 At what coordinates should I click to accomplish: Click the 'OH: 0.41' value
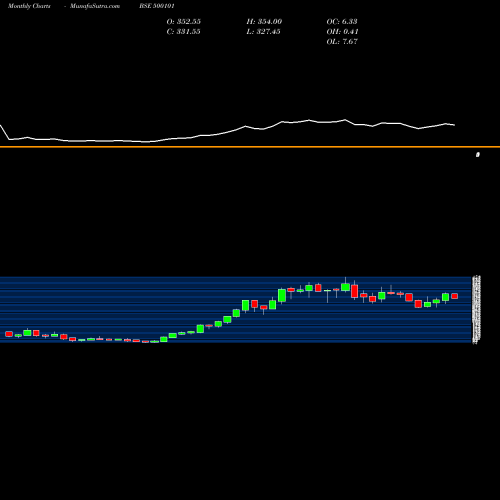point(342,32)
